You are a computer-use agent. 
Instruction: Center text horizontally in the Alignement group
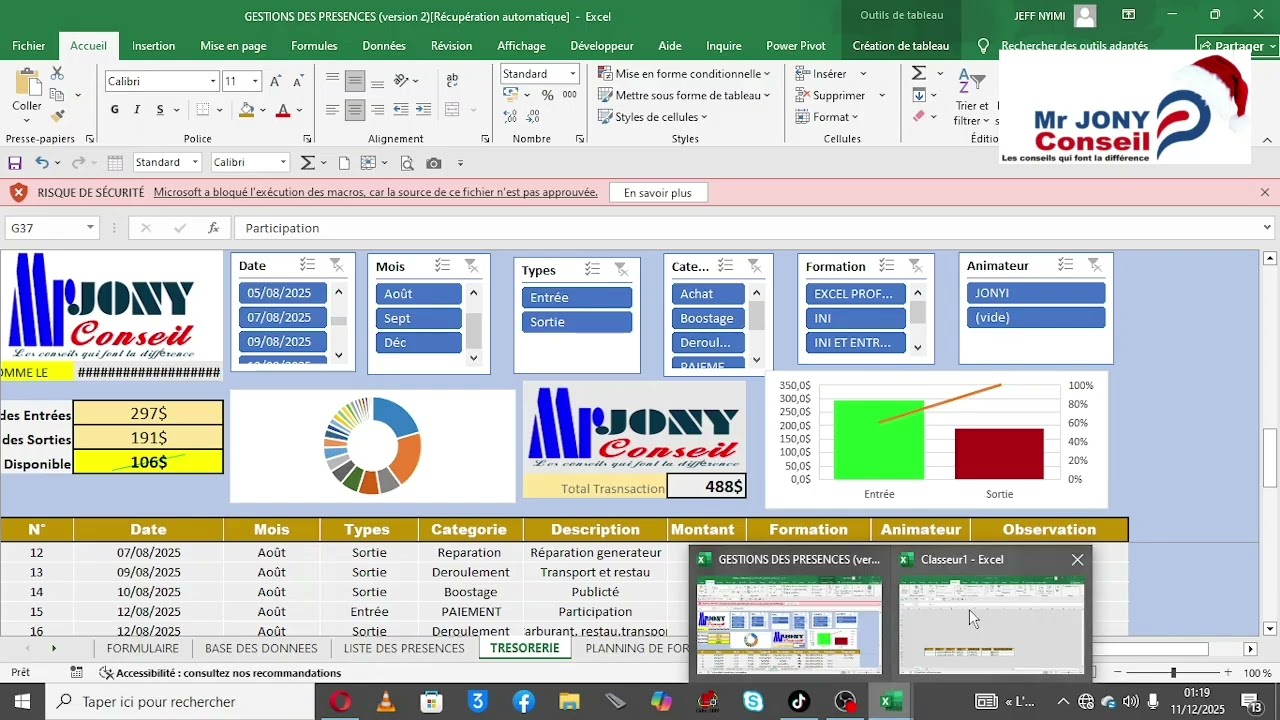(x=355, y=110)
